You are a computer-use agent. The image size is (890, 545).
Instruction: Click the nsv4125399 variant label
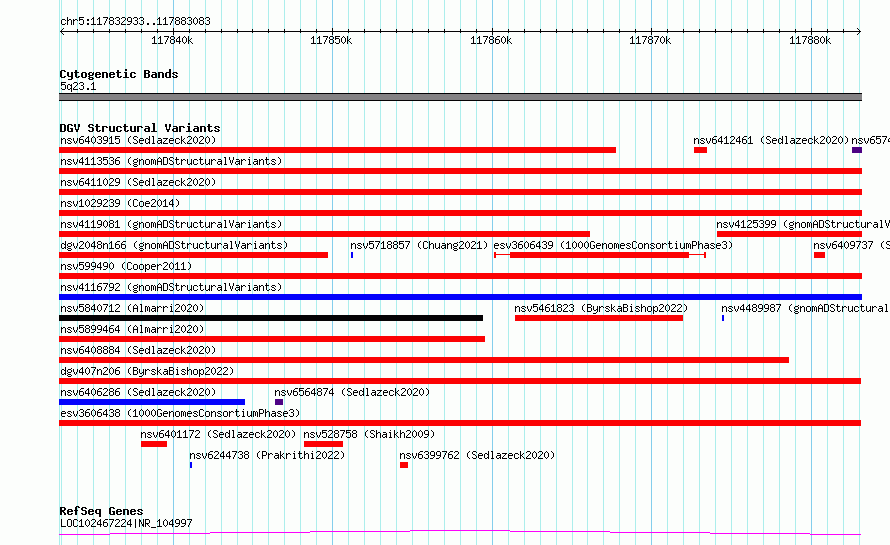(x=803, y=224)
